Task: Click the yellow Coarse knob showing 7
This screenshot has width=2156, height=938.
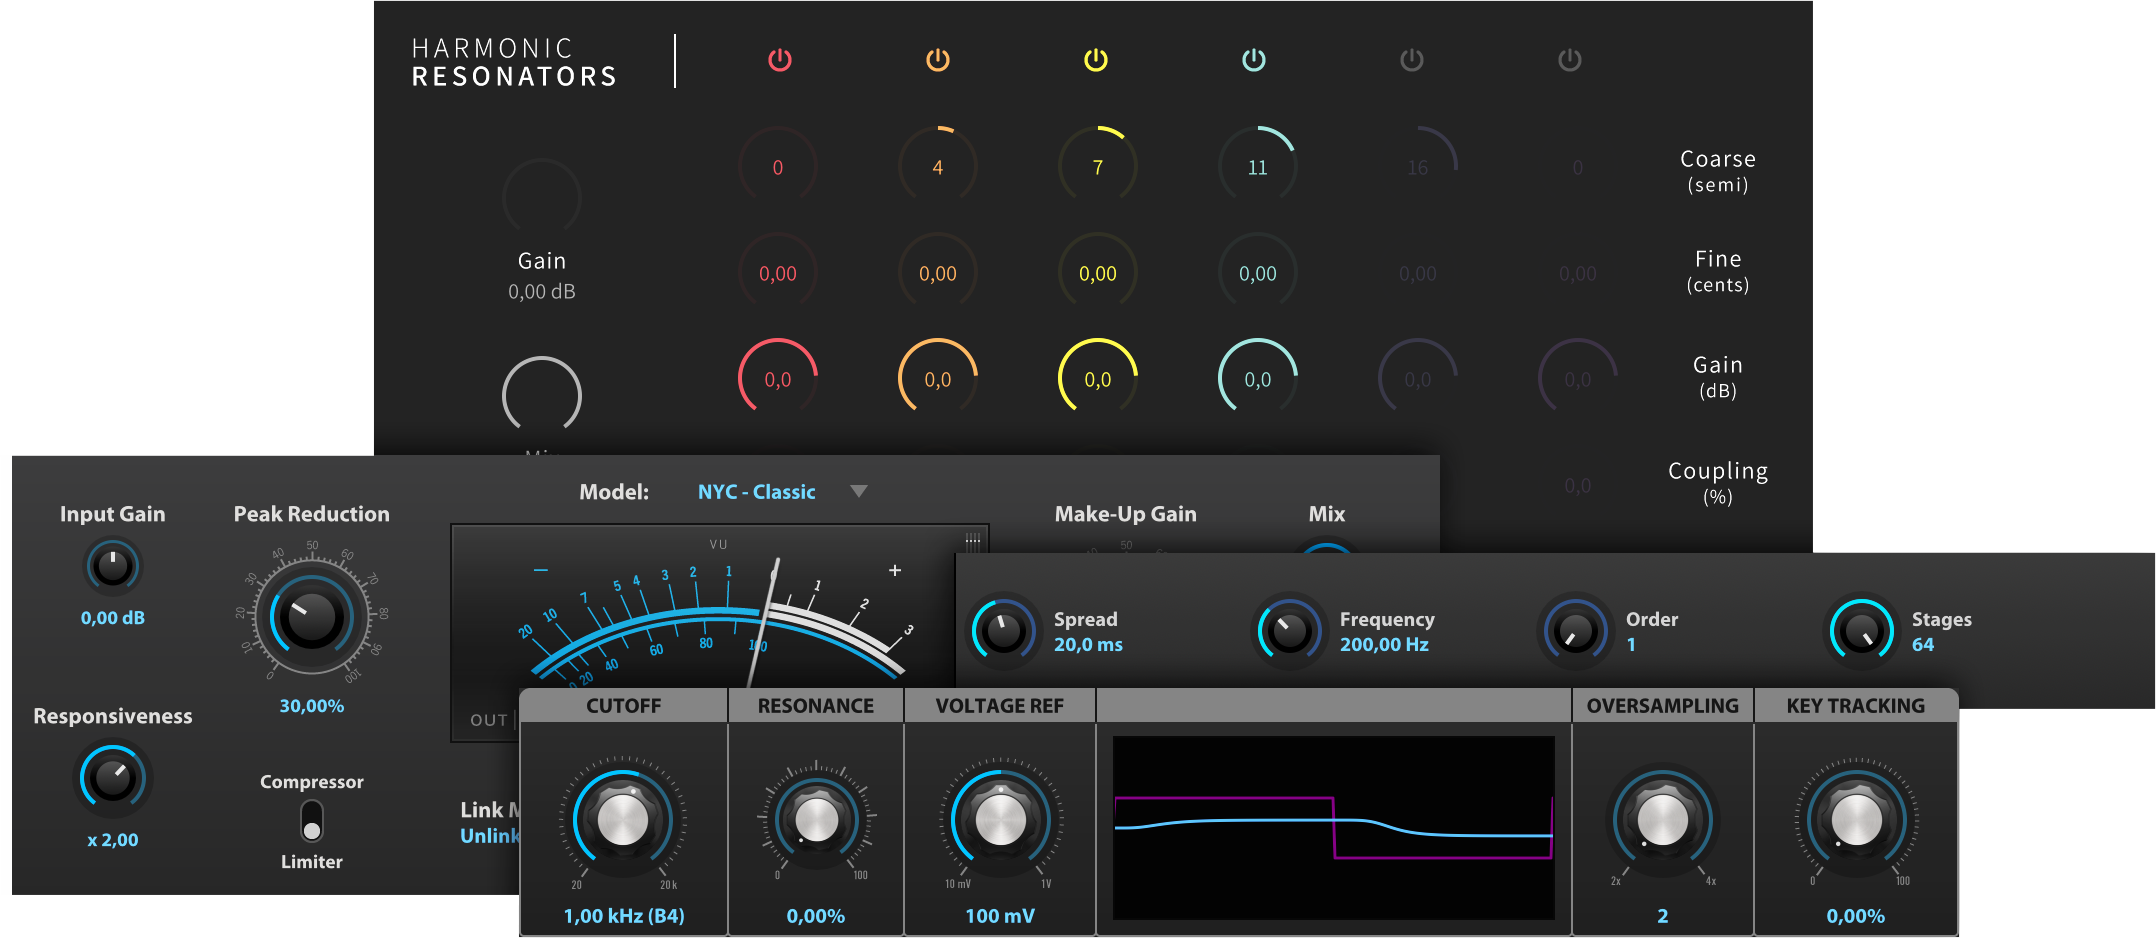Action: point(1097,167)
